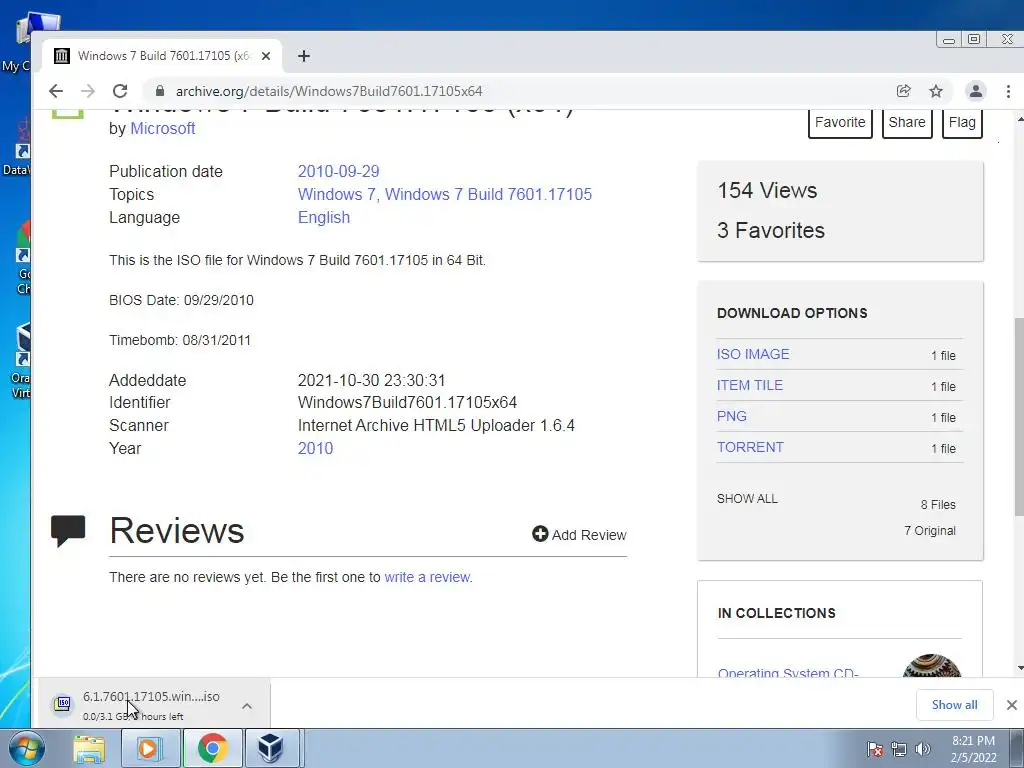This screenshot has height=768, width=1024.
Task: Click the scrollbar down arrow
Action: tap(1019, 668)
